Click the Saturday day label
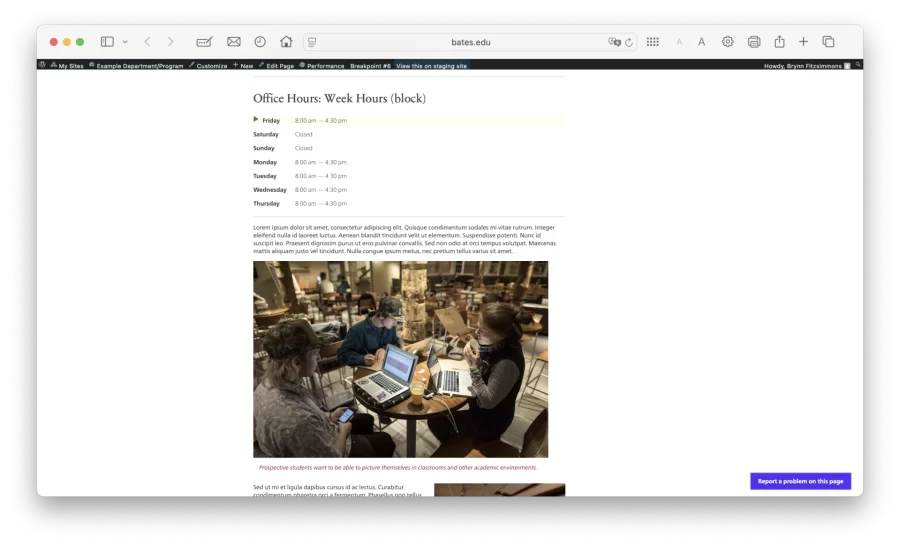 pyautogui.click(x=266, y=134)
